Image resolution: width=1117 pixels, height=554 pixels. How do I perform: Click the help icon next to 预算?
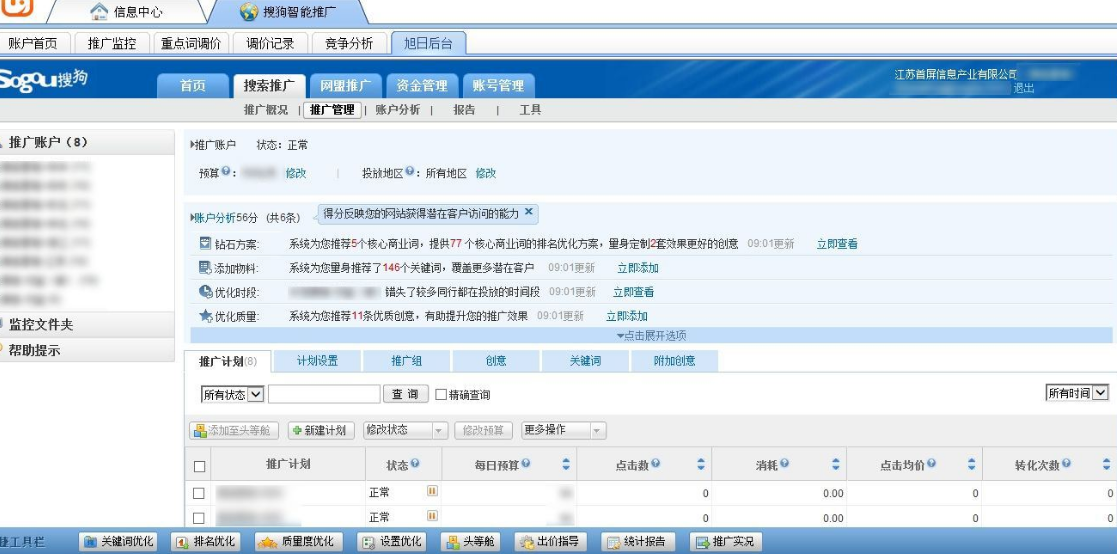[x=226, y=172]
